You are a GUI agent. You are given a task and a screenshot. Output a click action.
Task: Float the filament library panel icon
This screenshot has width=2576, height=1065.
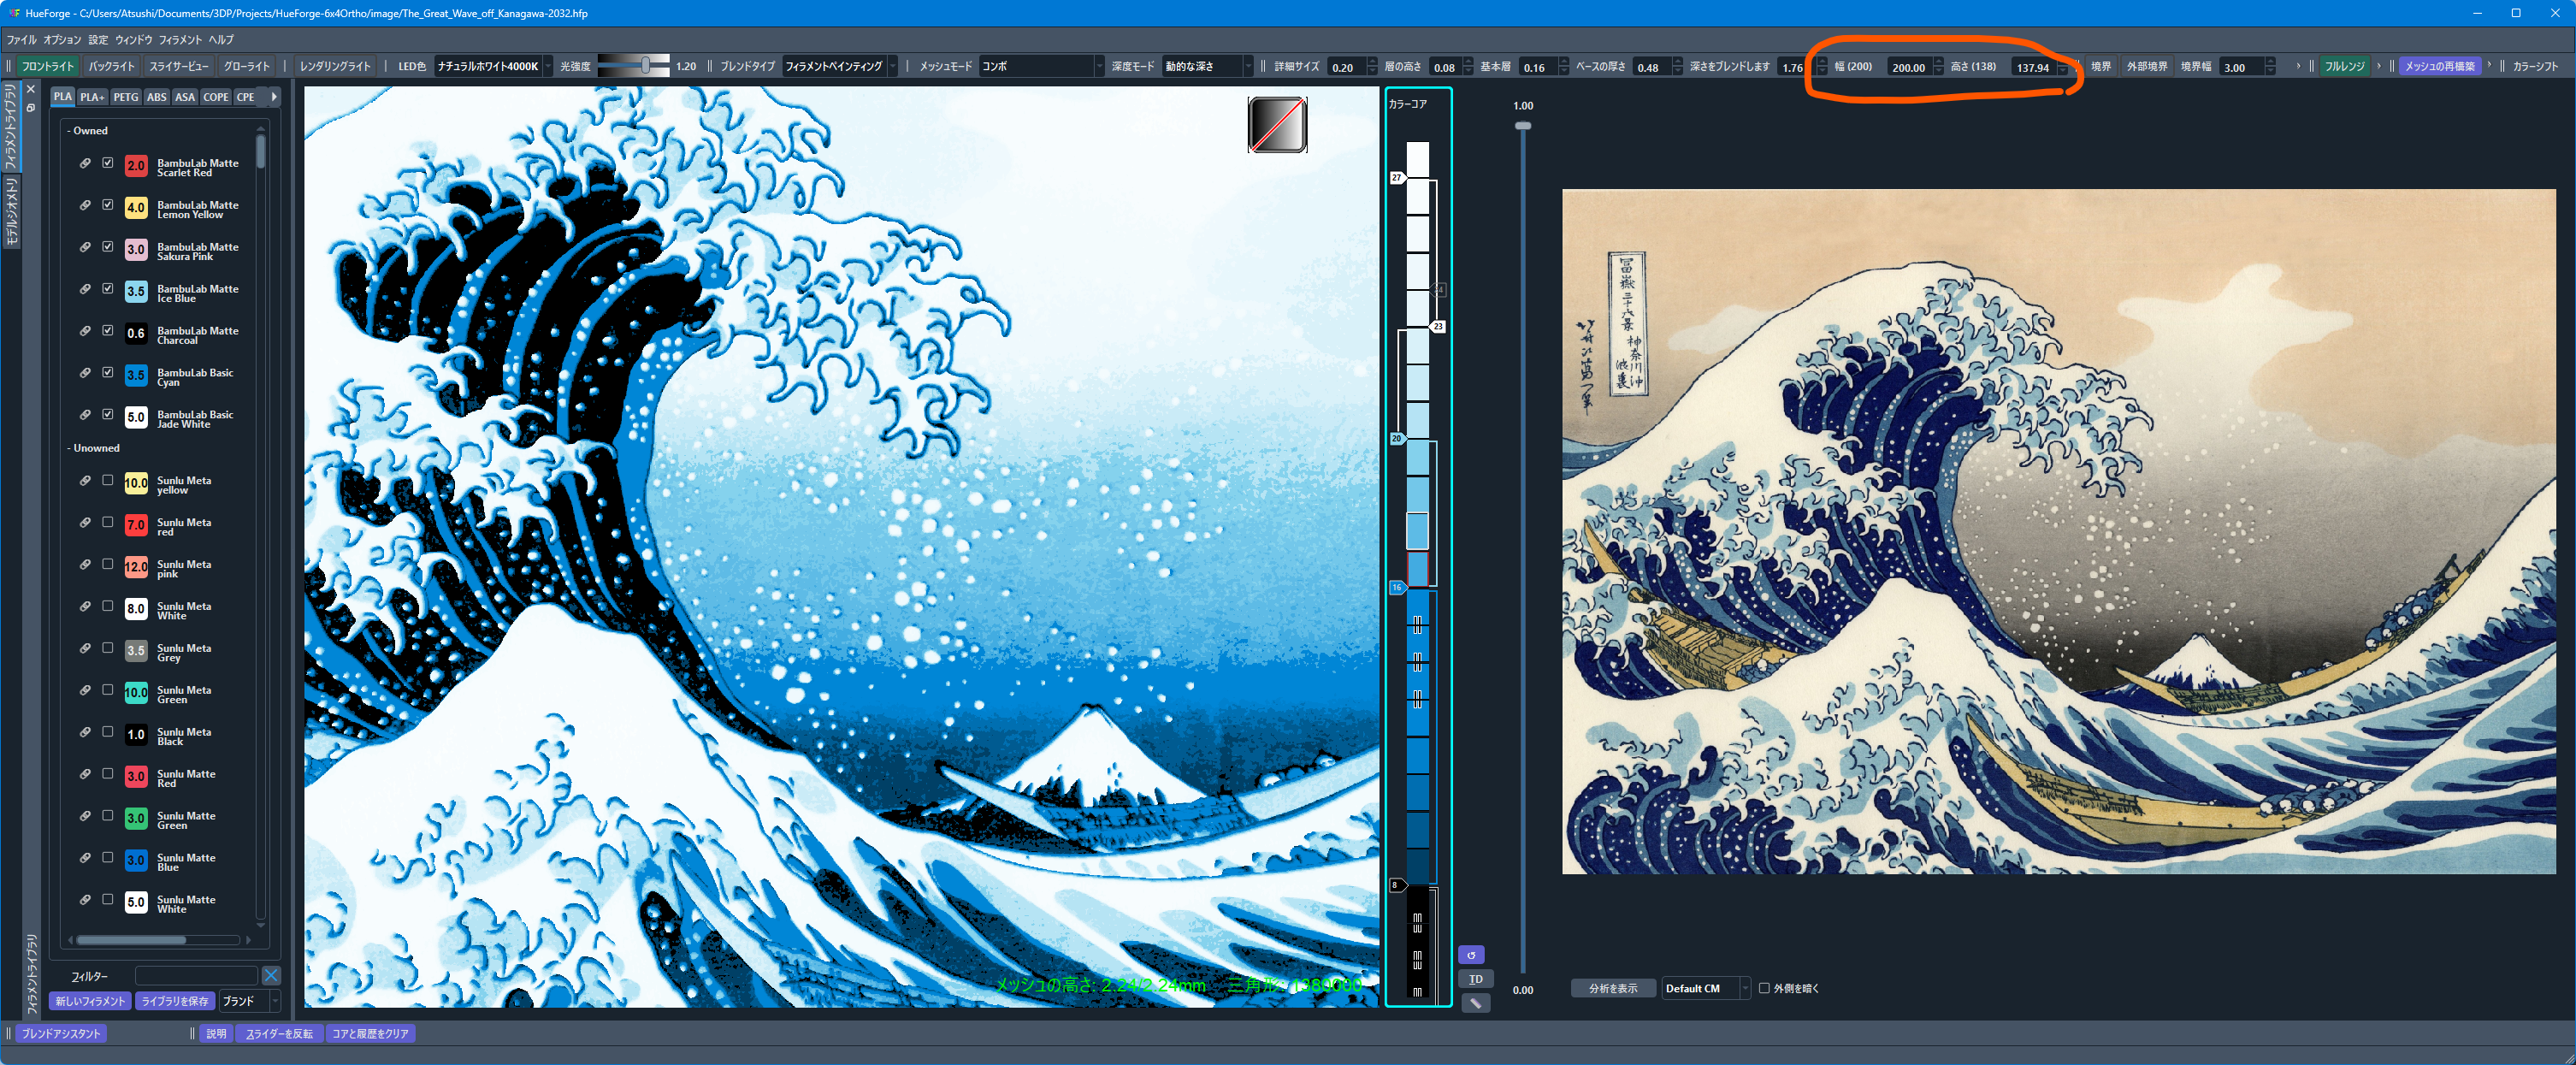coord(31,108)
